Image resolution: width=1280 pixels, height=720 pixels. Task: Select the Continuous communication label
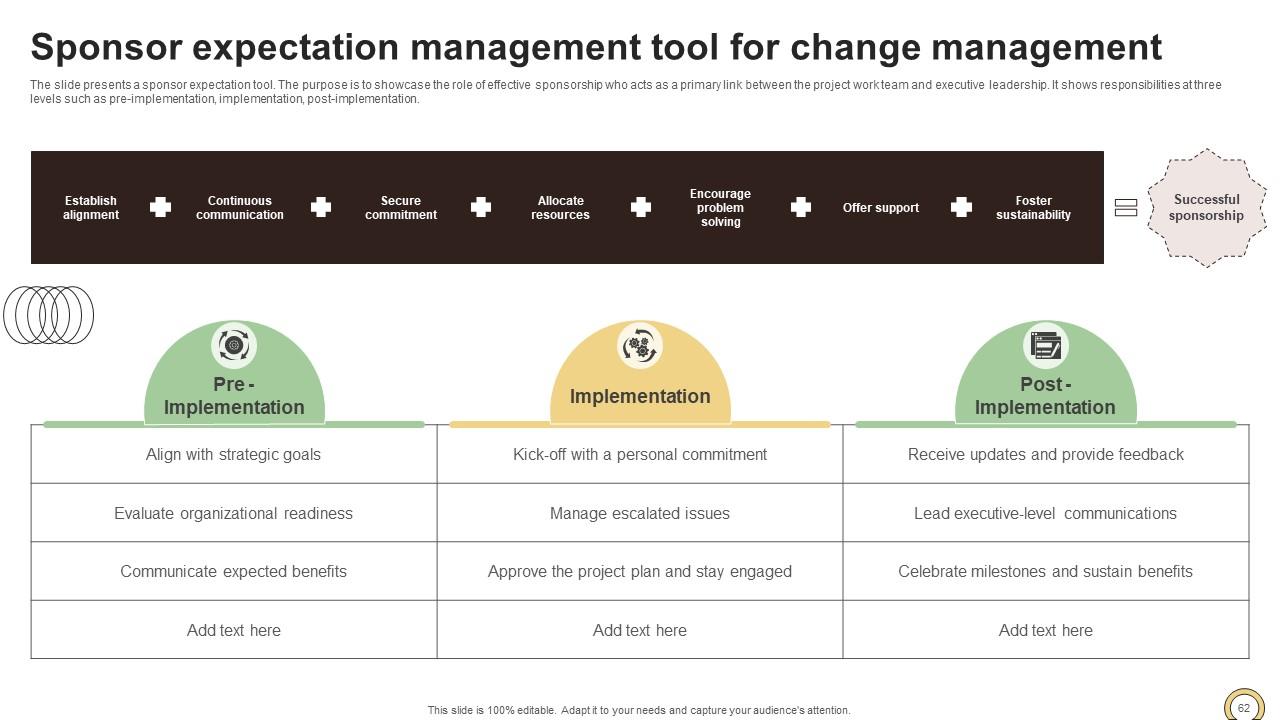[x=240, y=208]
